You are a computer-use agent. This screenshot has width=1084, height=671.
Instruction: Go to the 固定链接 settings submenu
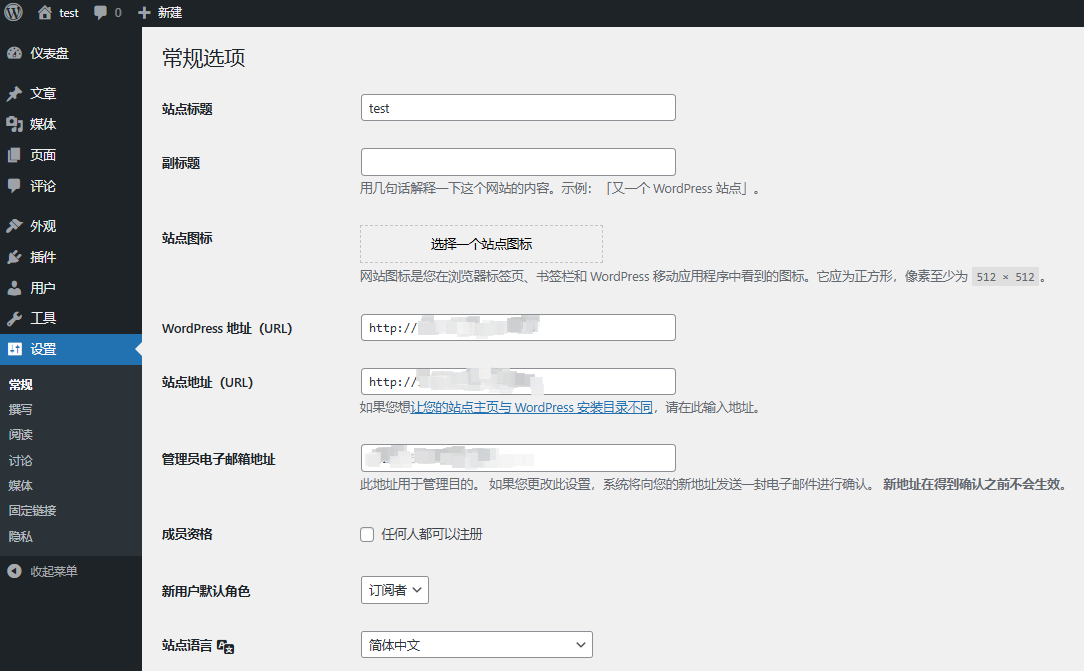(x=32, y=511)
